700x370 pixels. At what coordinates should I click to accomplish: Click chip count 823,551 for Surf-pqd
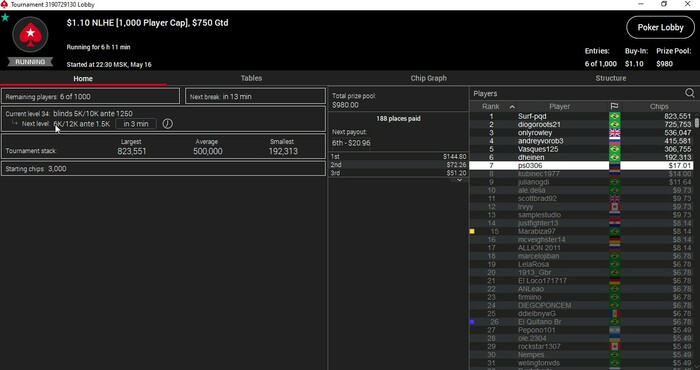coord(677,116)
